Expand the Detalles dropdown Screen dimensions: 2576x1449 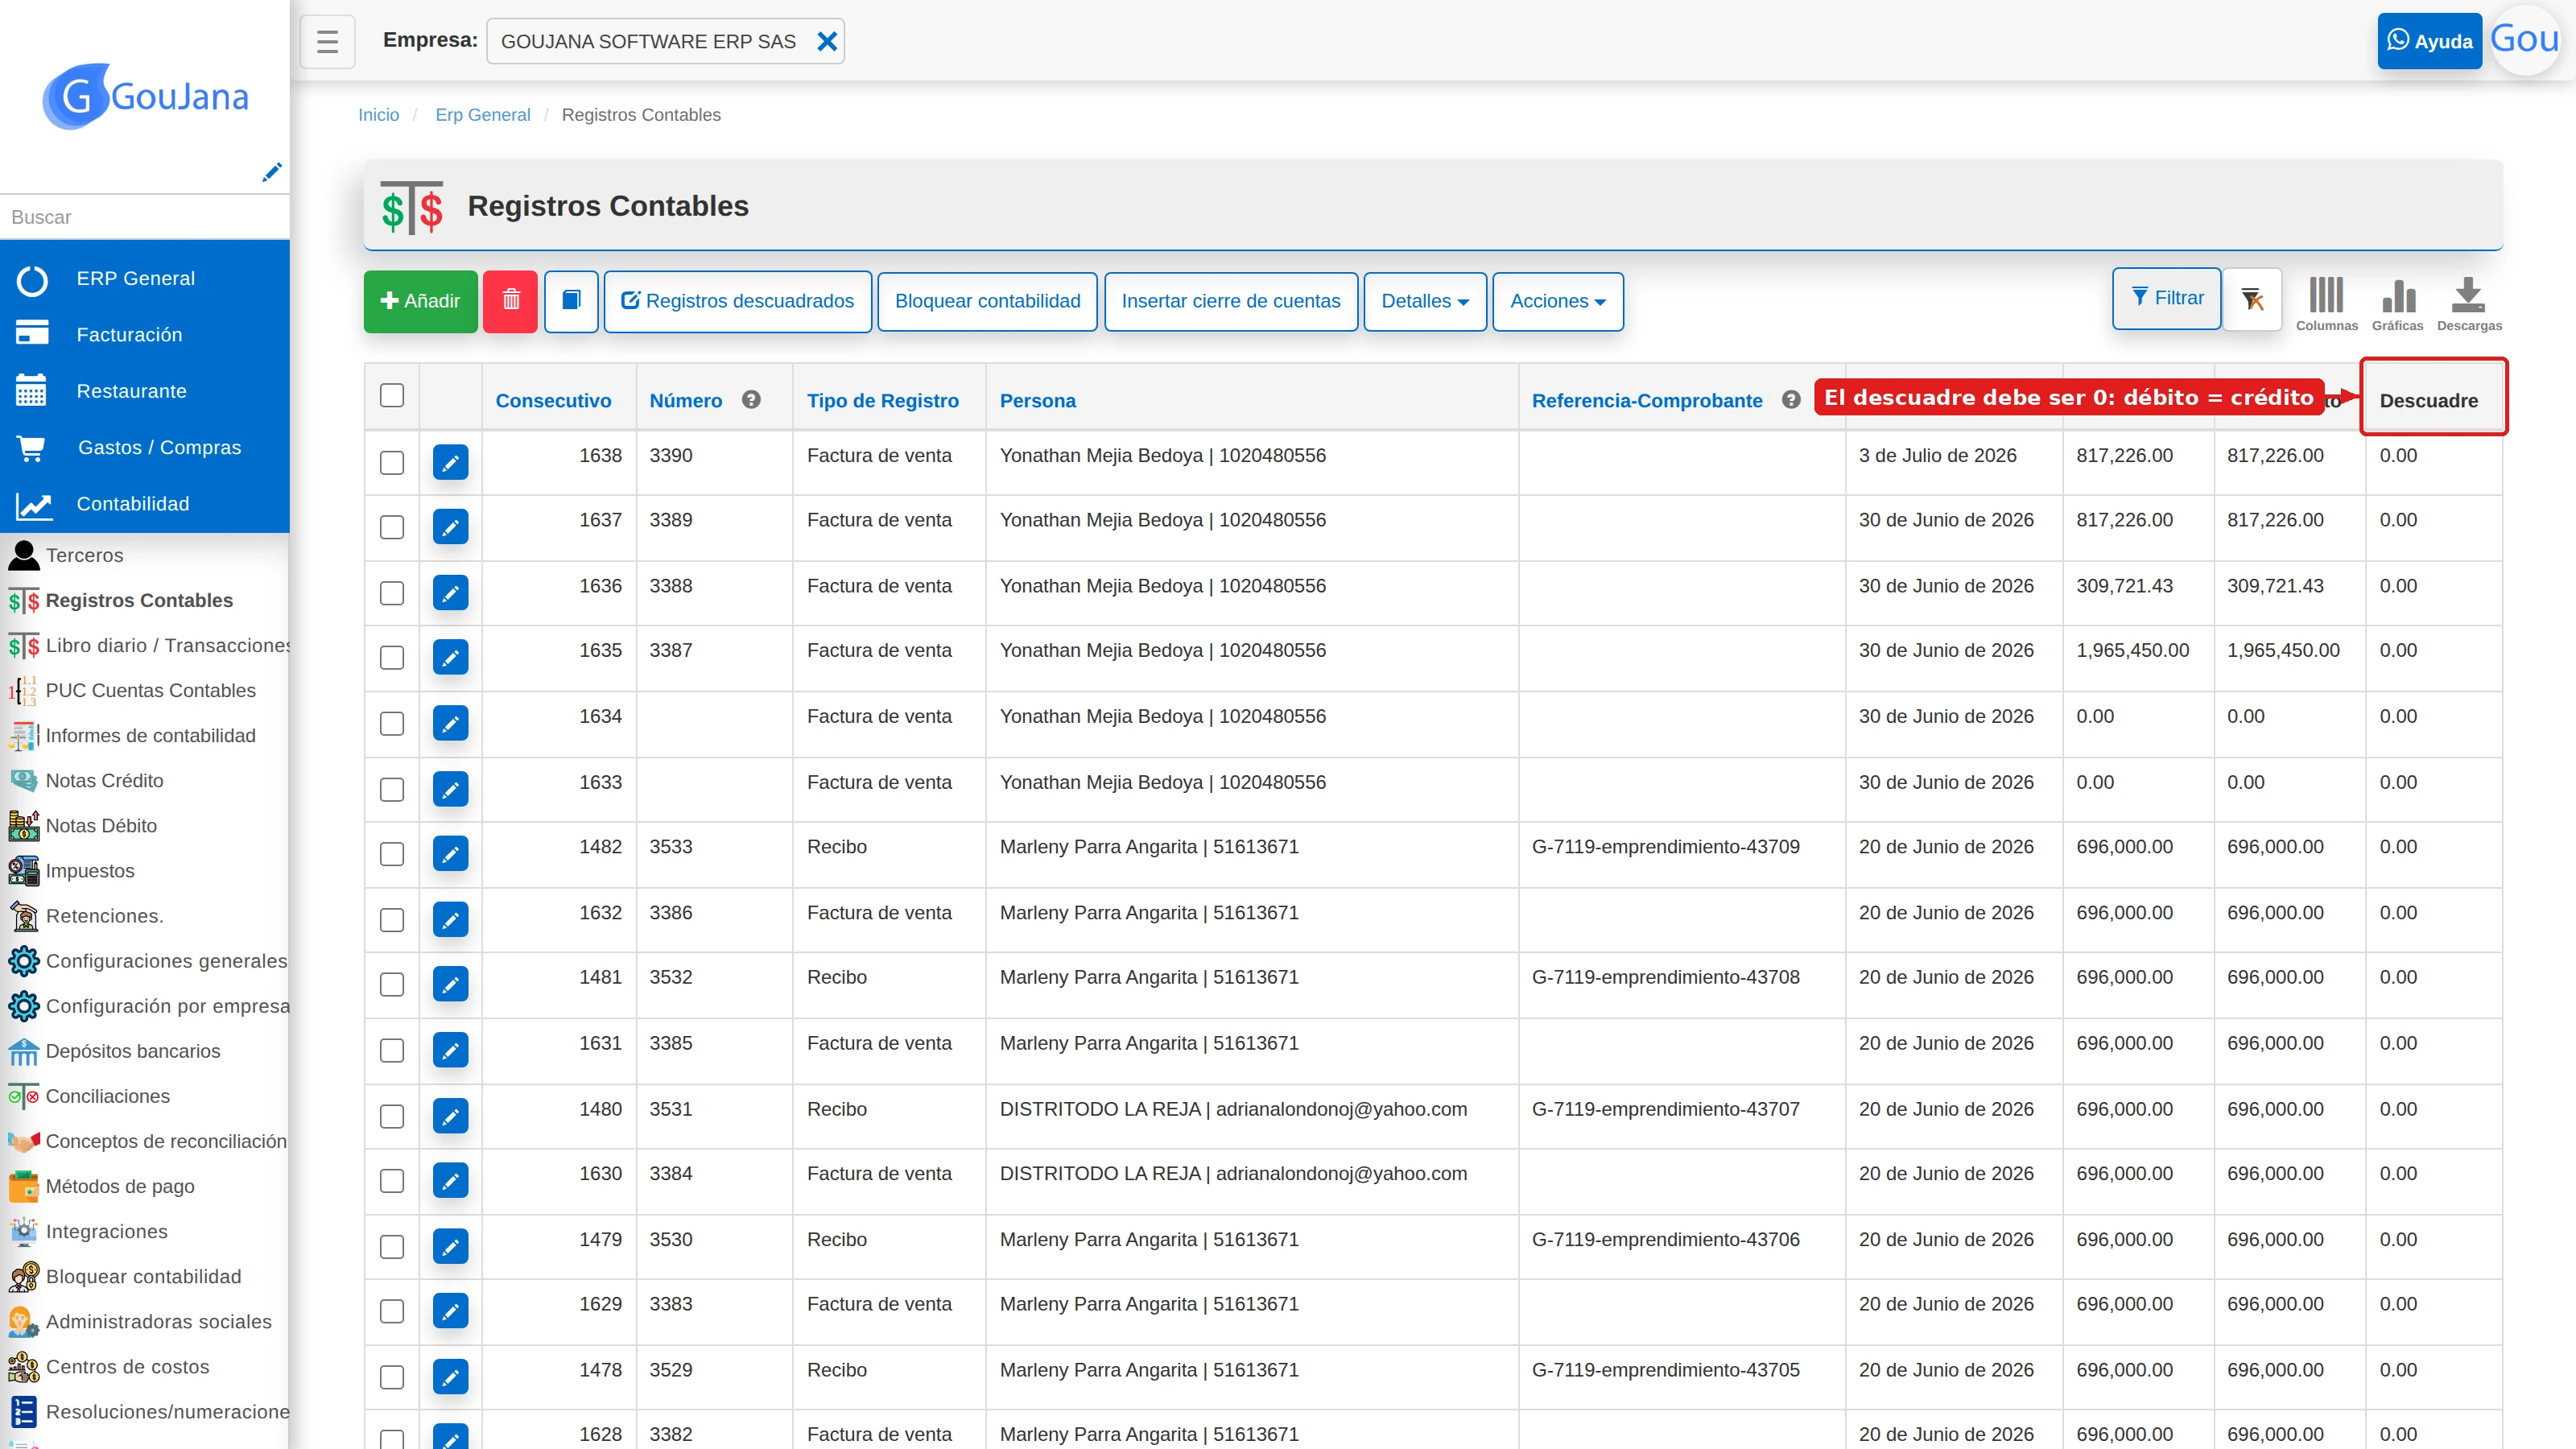(x=1425, y=301)
